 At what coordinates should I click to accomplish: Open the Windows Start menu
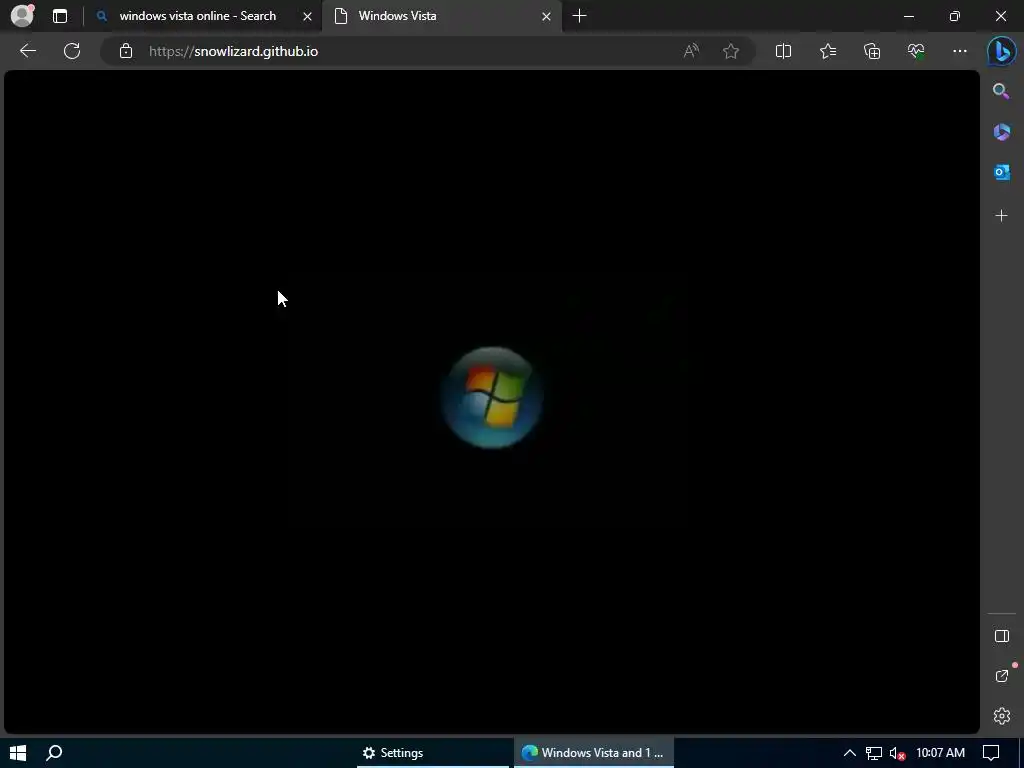[x=18, y=753]
